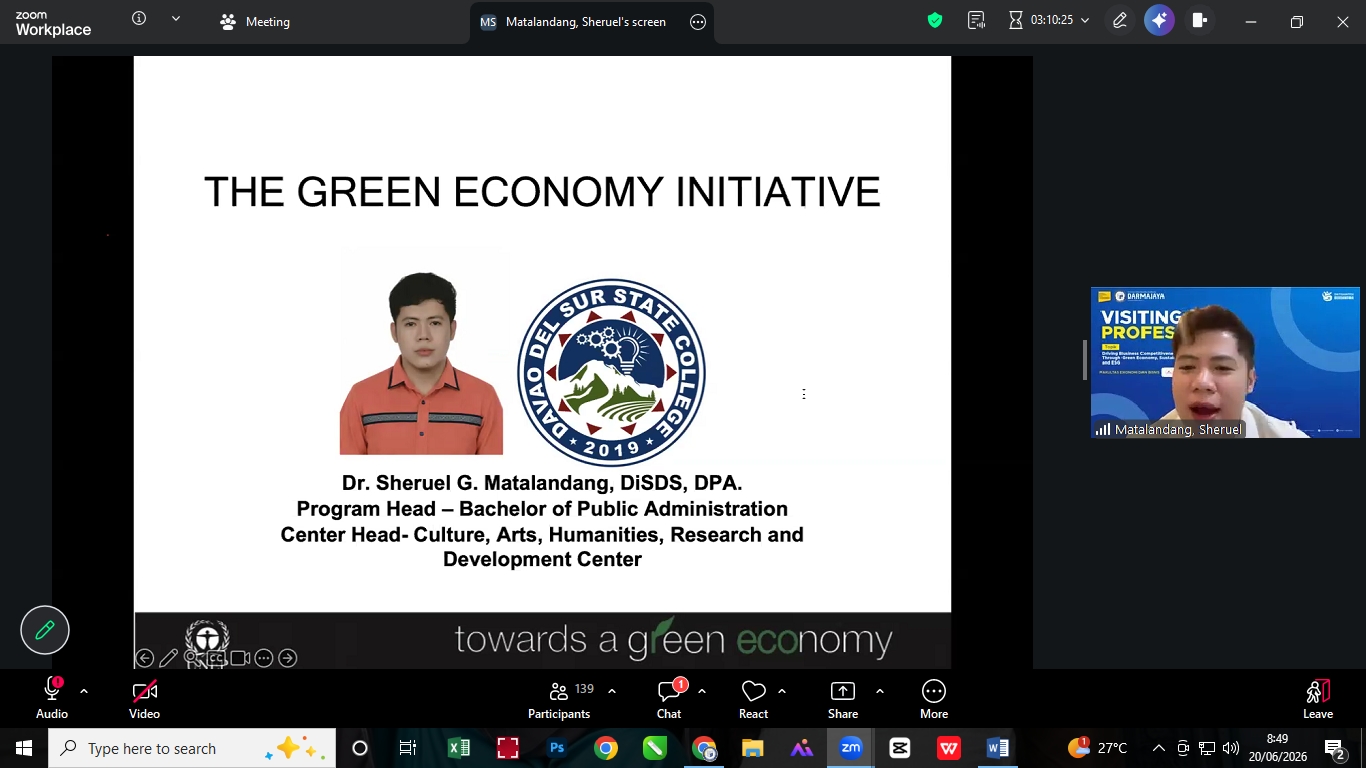Go to next slide arrow in slideshow
This screenshot has width=1366, height=768.
coord(288,658)
